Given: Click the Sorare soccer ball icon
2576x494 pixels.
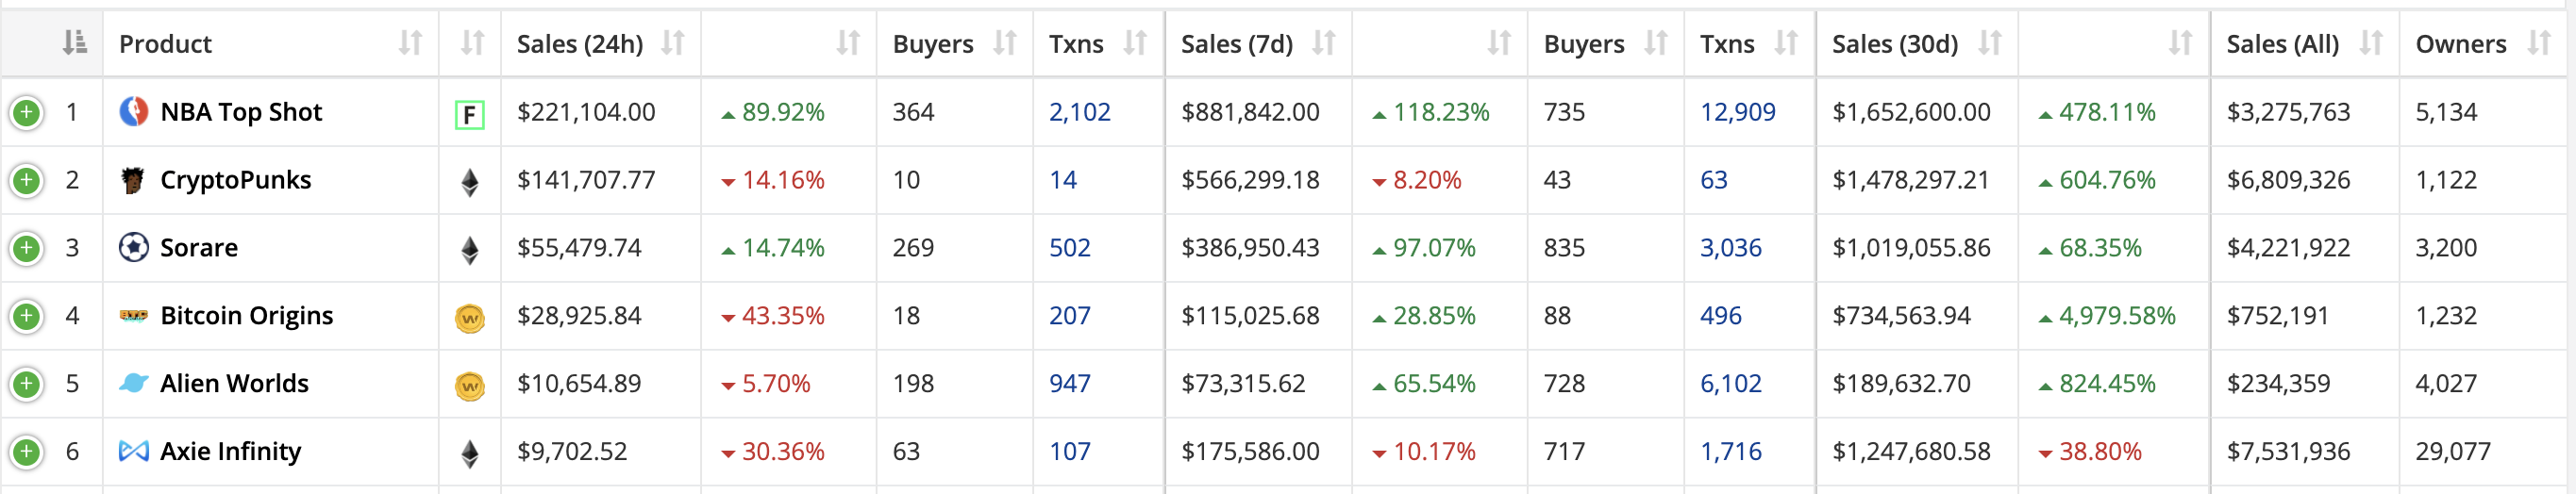Looking at the screenshot, I should [x=133, y=248].
